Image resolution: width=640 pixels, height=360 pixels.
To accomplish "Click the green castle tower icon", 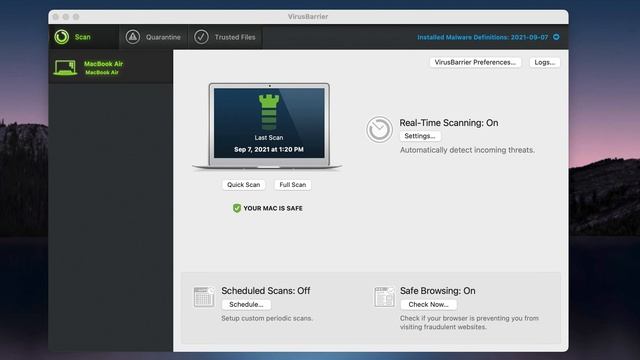I will pyautogui.click(x=269, y=111).
